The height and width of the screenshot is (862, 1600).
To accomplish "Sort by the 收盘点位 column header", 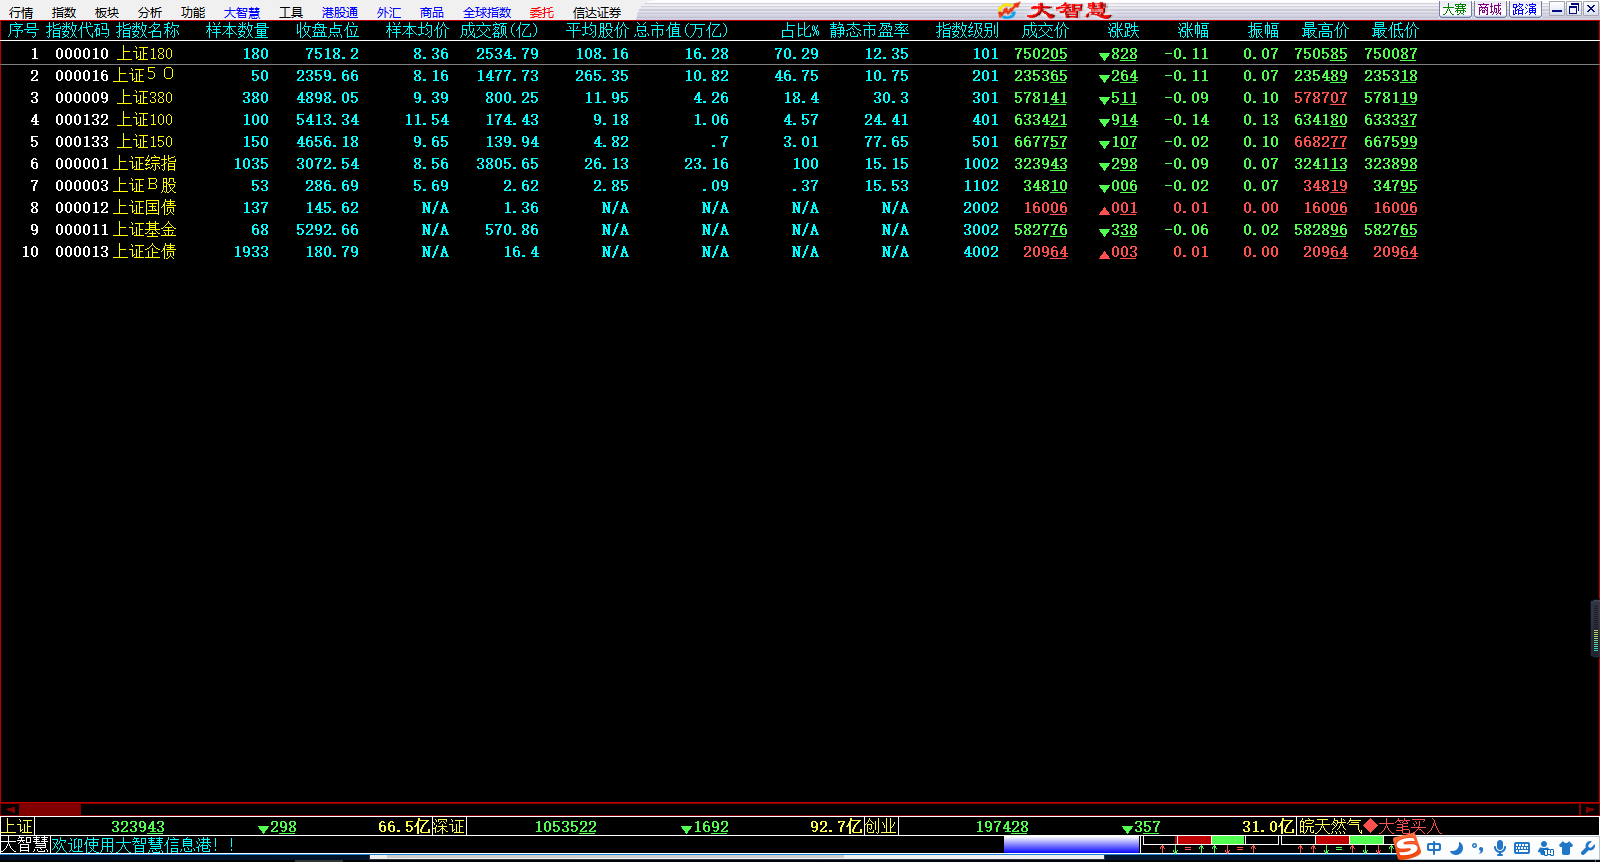I will [327, 31].
